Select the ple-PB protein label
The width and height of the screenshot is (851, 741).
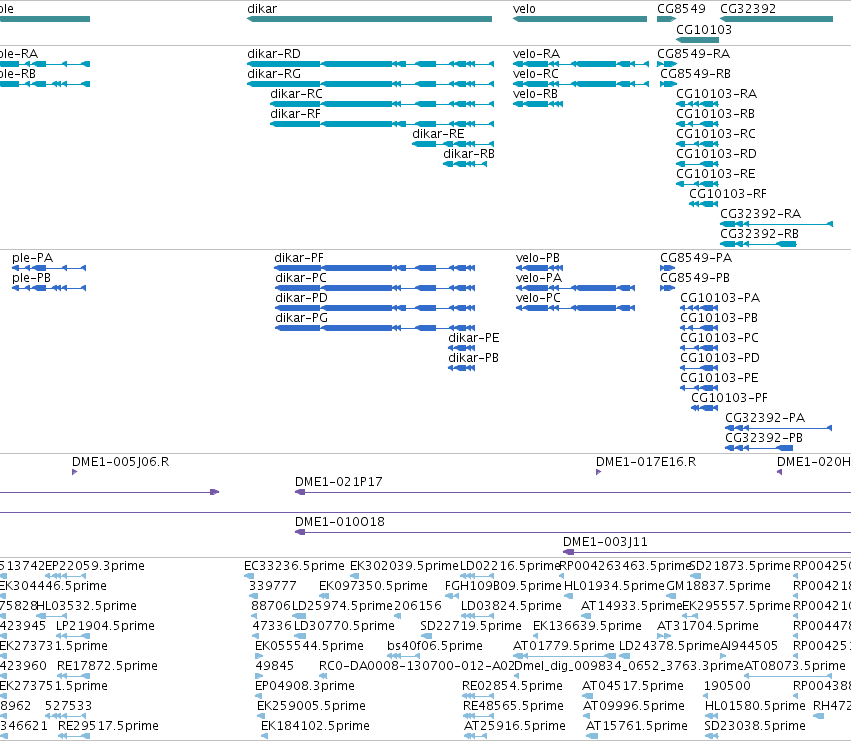(31, 278)
